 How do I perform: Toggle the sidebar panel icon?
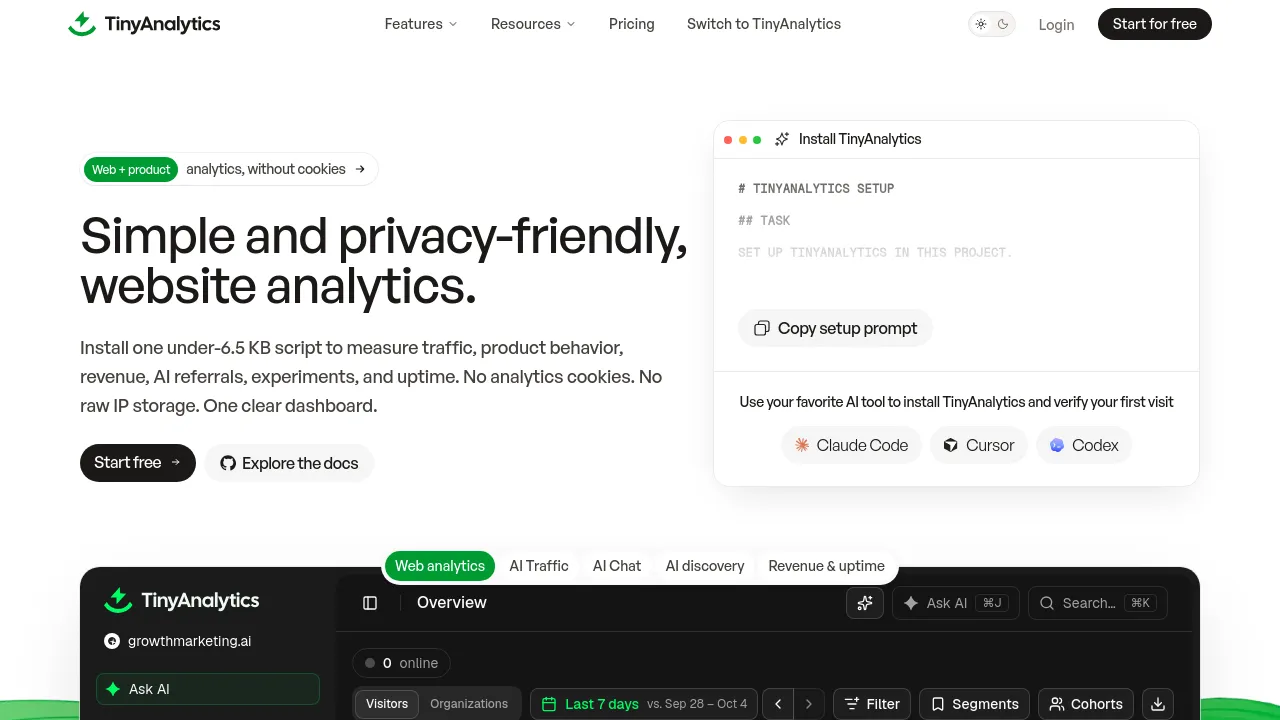coord(370,603)
